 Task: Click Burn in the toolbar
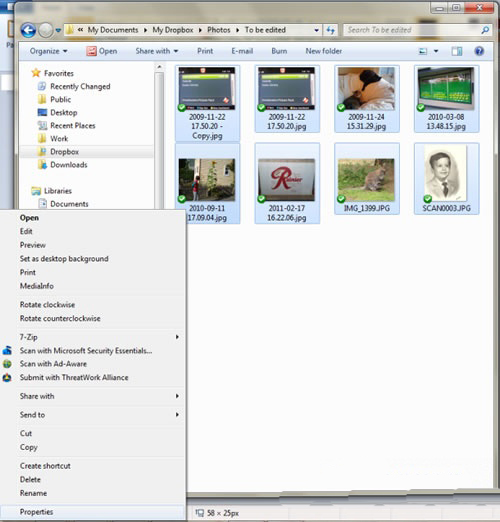tap(279, 51)
